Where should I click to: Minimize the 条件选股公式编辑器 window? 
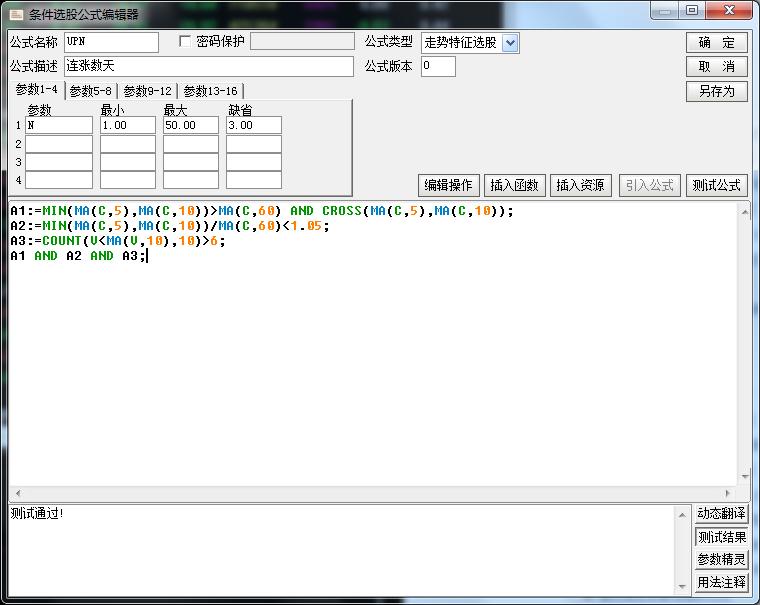665,11
